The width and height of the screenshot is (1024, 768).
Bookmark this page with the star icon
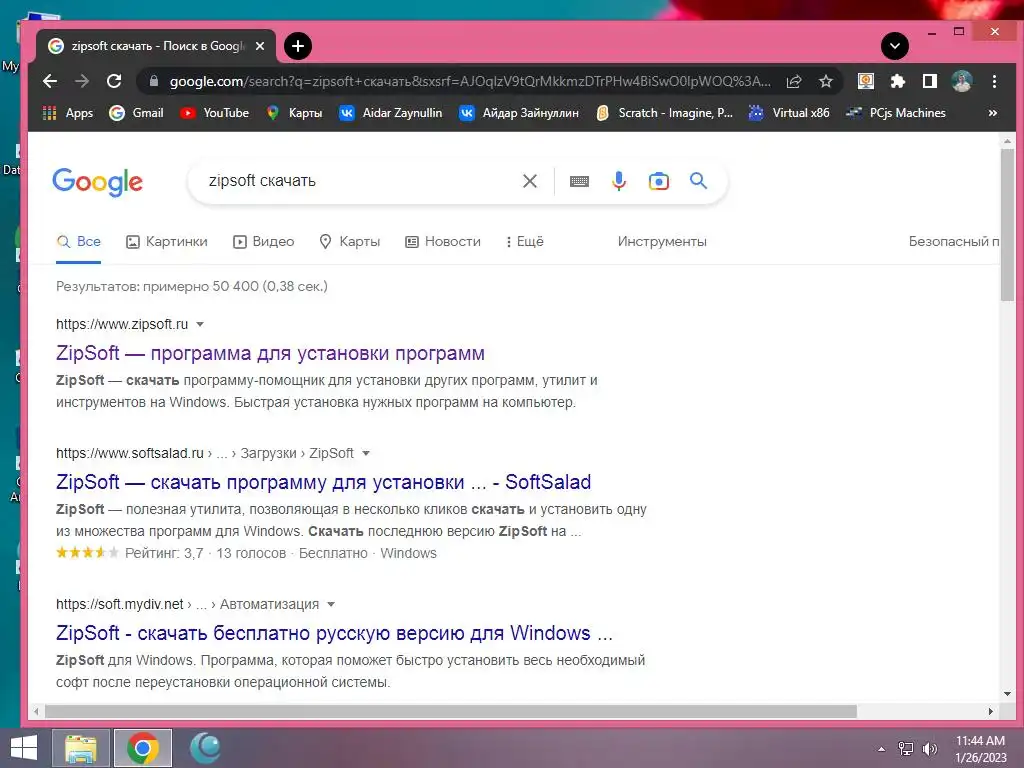tap(825, 81)
